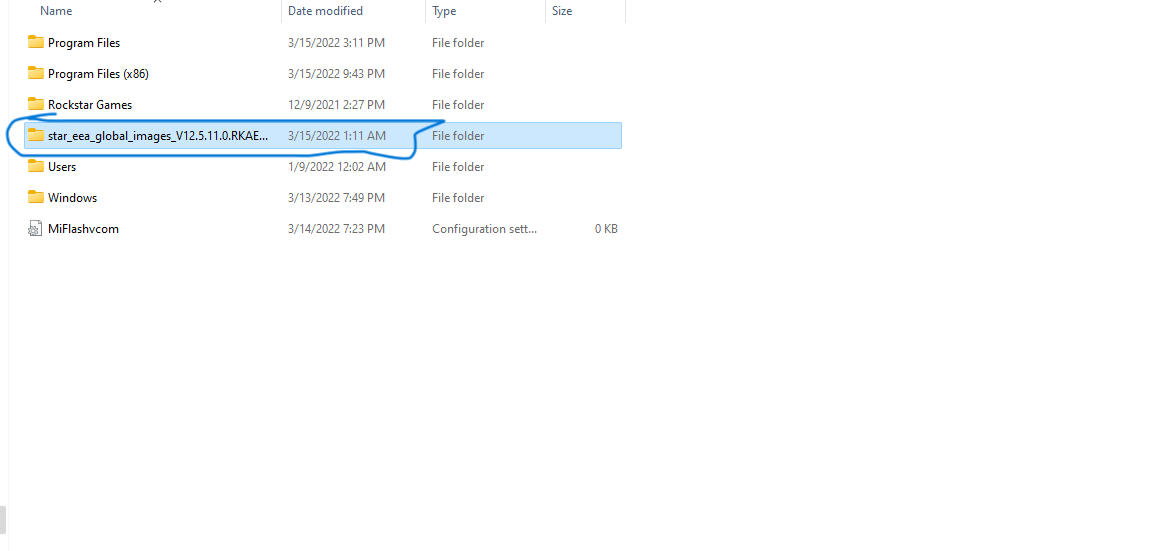
Task: Click the MiFlashvcom configuration file icon
Action: tap(35, 229)
